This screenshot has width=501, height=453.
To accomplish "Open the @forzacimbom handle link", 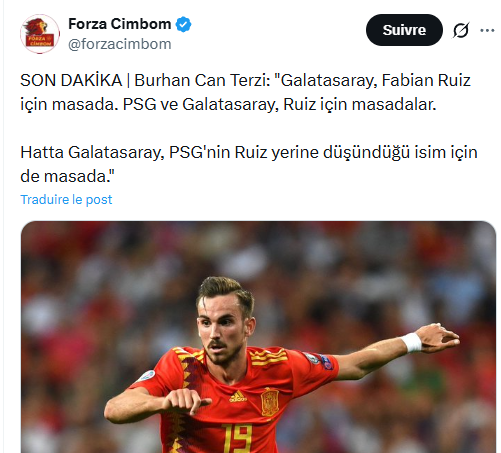I will click(120, 44).
